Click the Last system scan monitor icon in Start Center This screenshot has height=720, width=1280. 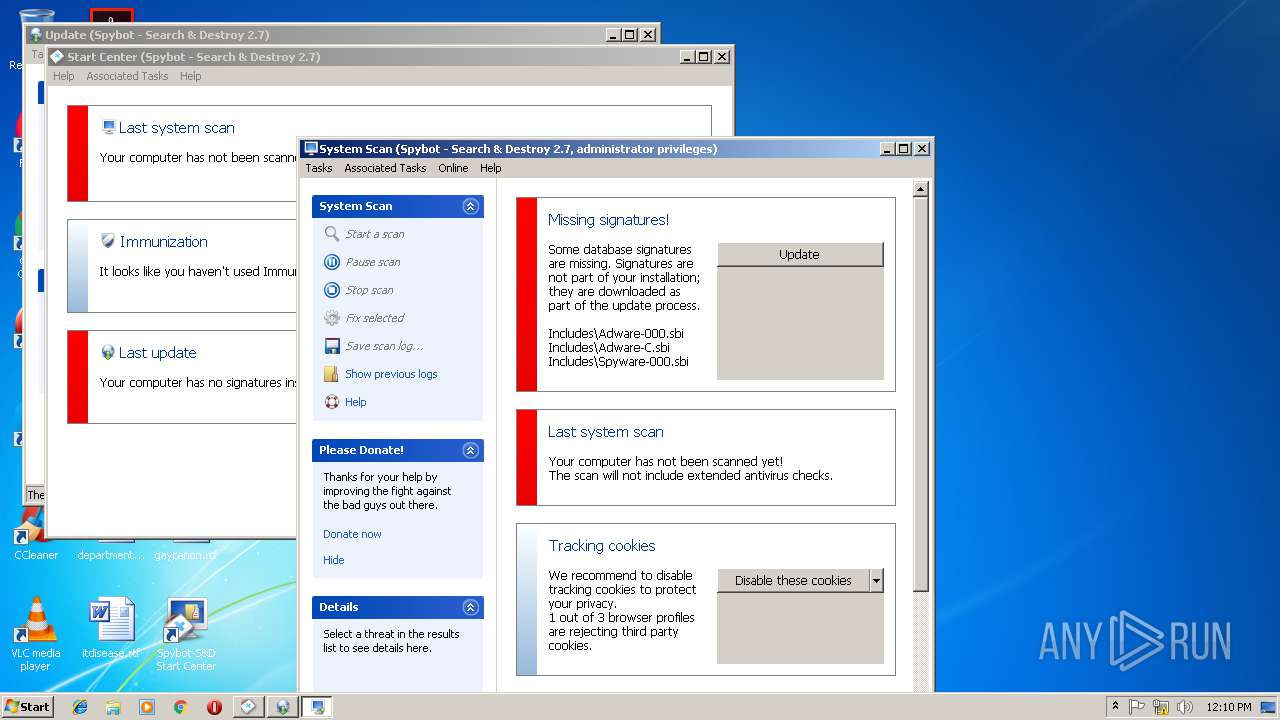[x=108, y=127]
